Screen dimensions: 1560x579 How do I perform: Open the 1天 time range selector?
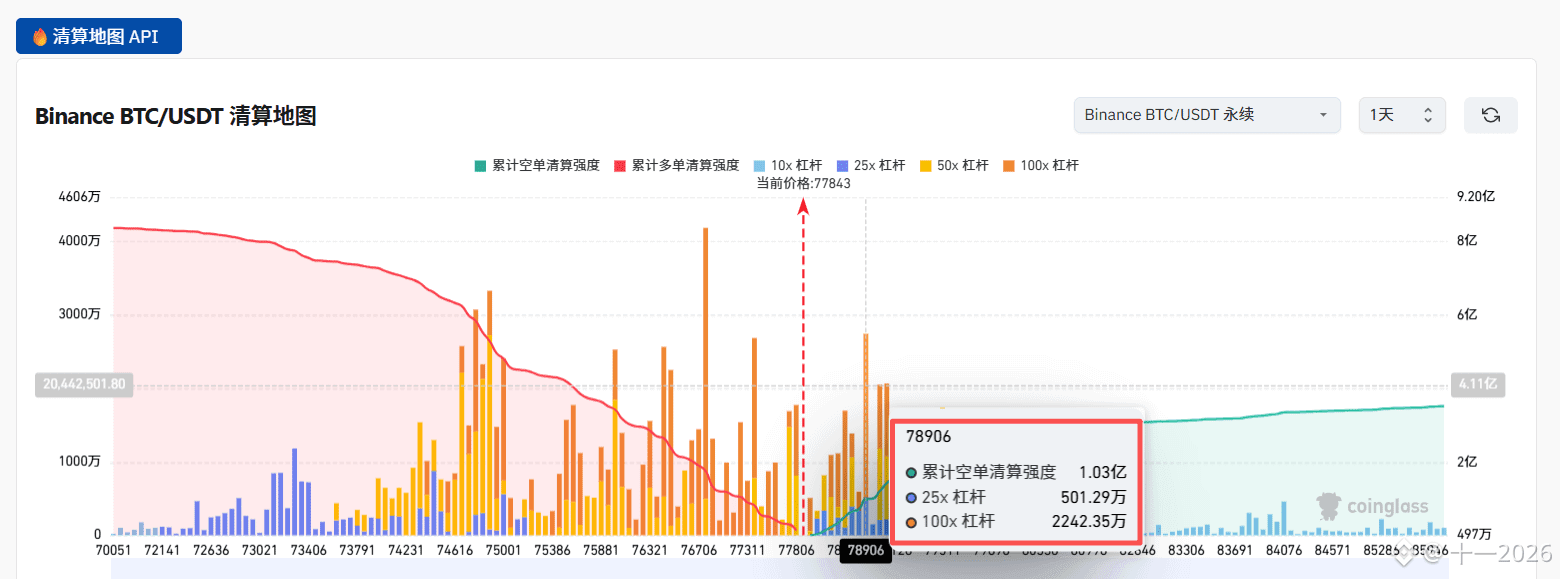1402,115
